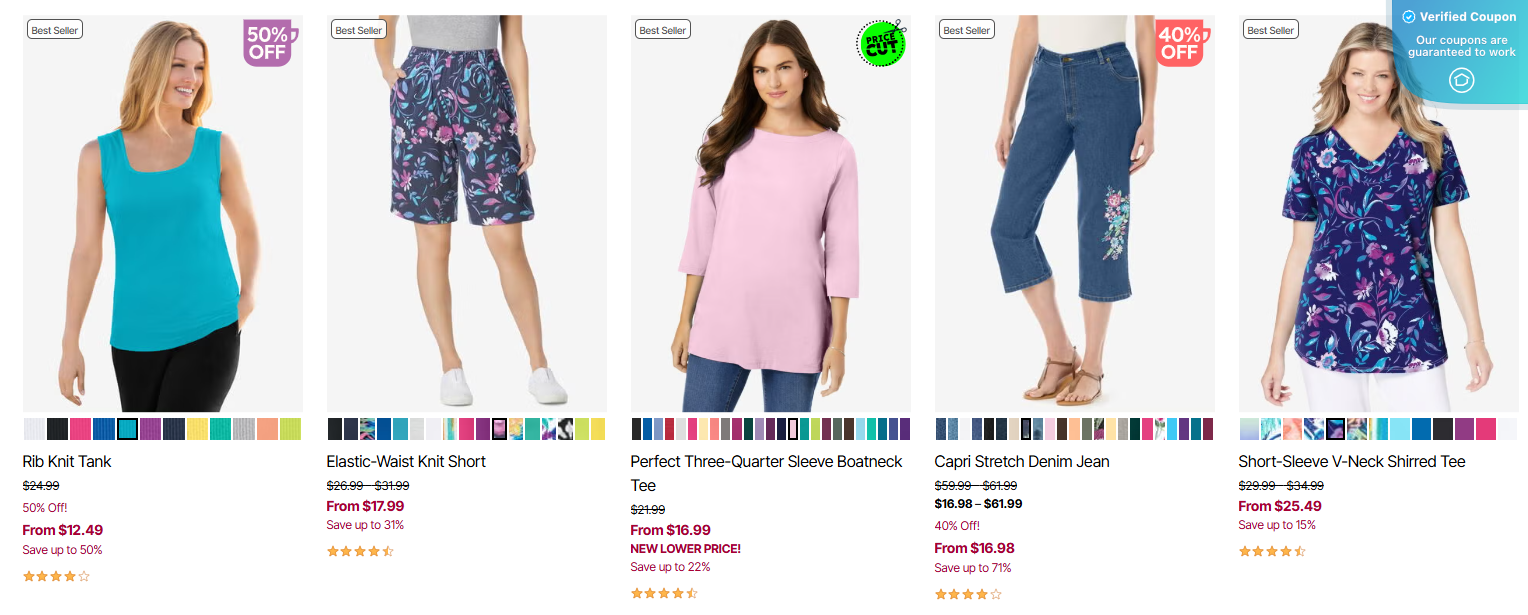The height and width of the screenshot is (615, 1528).
Task: Select the light pink swatch for the Boatneck Tee
Action: coord(793,430)
